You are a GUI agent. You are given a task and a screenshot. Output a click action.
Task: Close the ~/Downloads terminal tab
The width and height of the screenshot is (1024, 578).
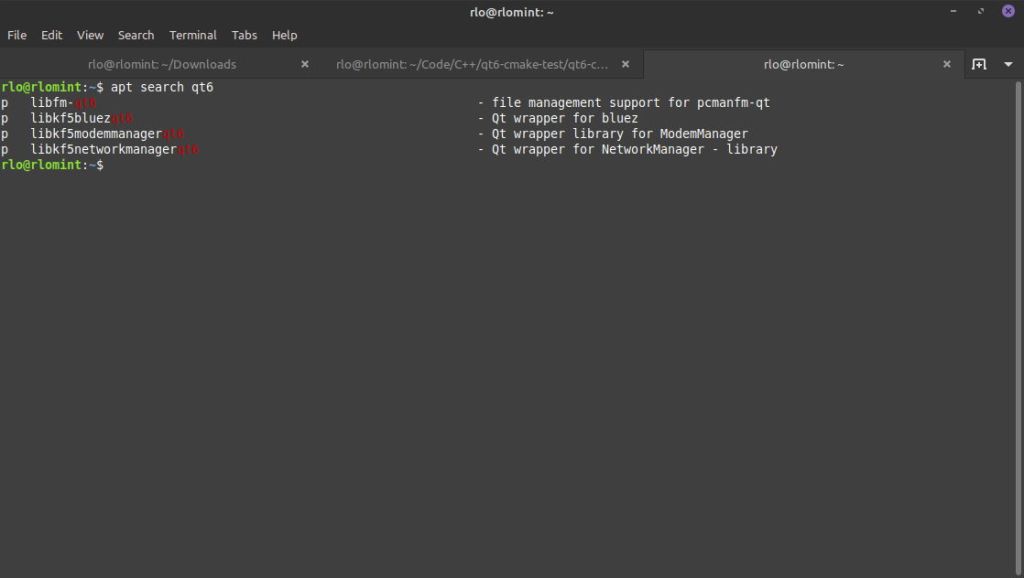pos(305,64)
